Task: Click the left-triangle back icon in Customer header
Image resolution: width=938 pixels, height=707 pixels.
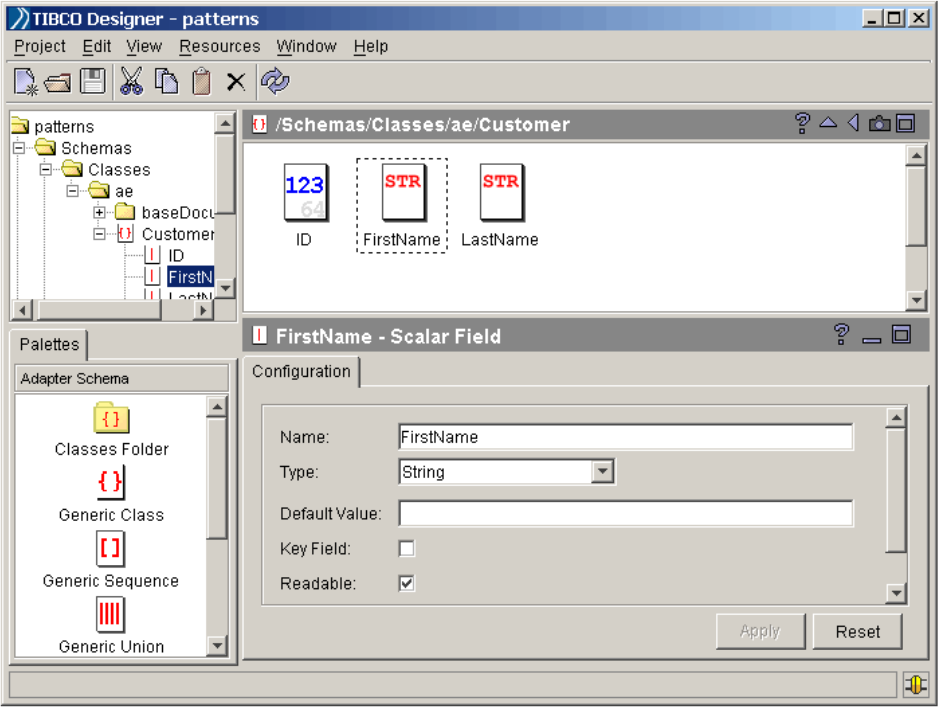Action: [x=854, y=123]
